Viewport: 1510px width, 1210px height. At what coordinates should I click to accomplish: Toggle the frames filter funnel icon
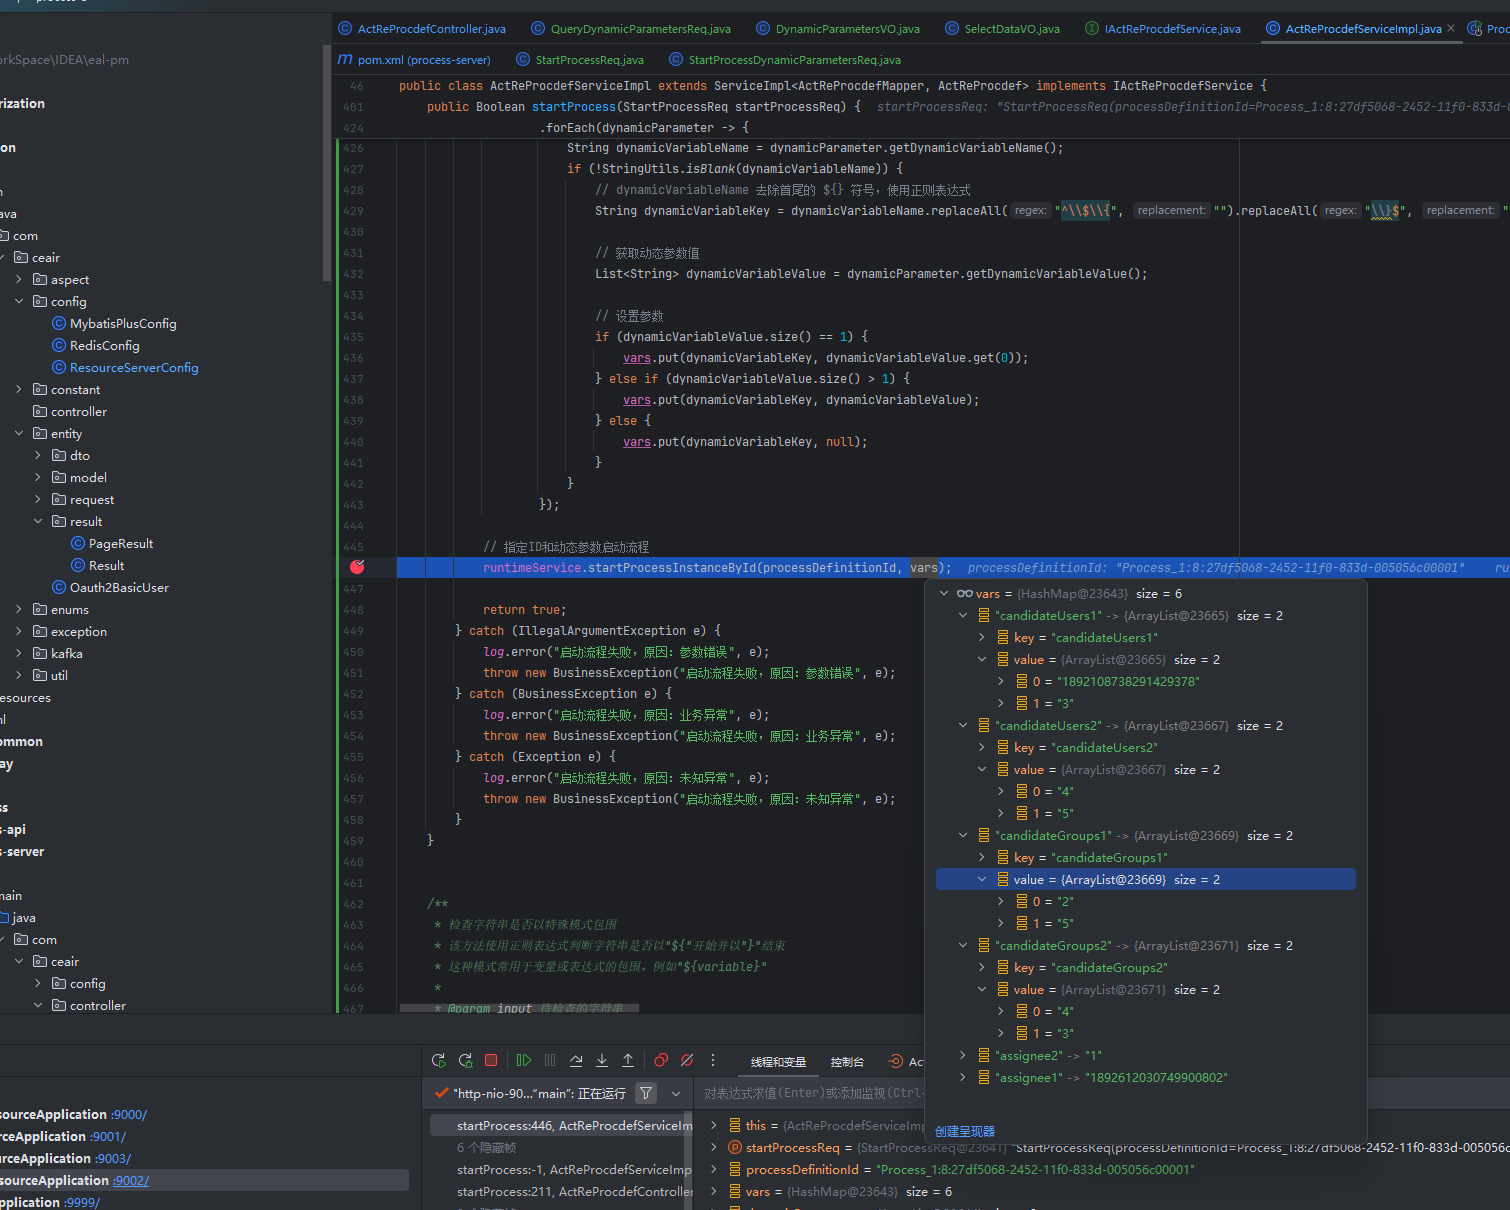[647, 1093]
